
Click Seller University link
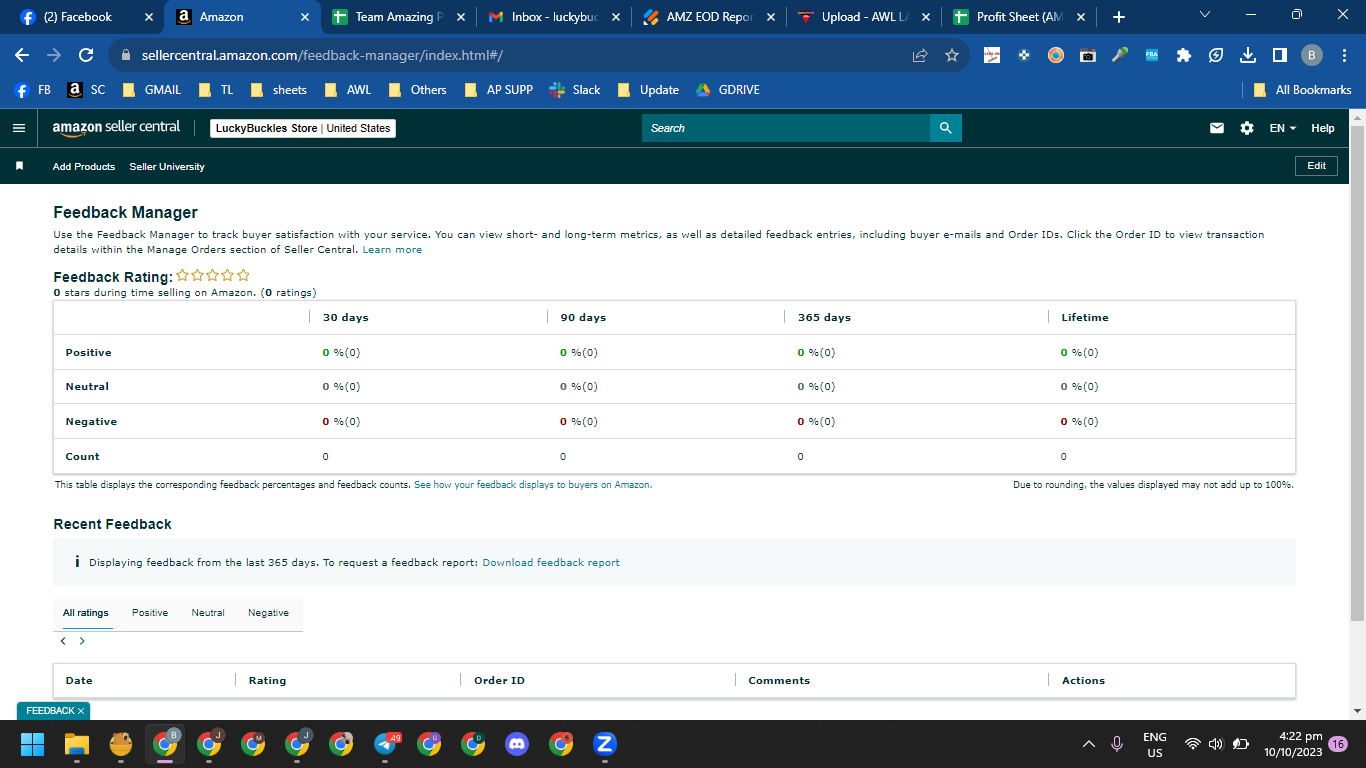(x=167, y=166)
